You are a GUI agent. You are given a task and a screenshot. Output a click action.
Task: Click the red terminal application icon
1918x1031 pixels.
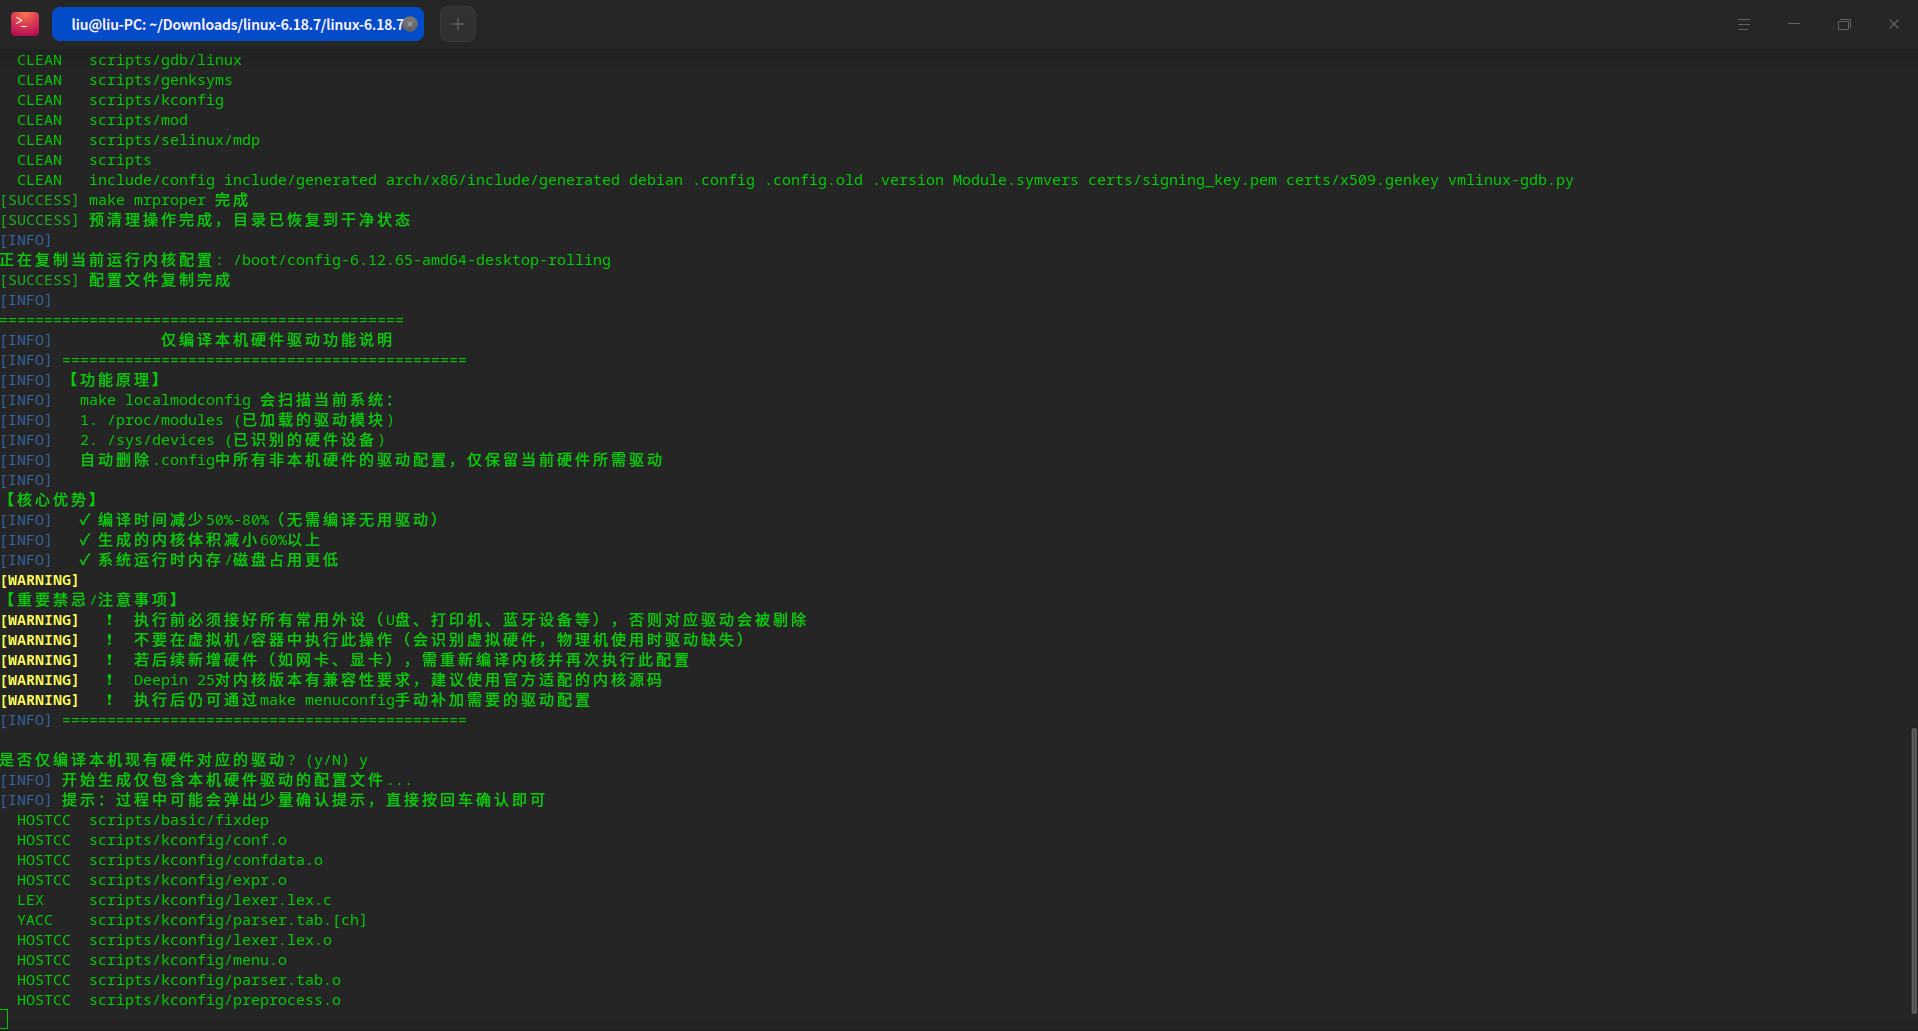(24, 23)
